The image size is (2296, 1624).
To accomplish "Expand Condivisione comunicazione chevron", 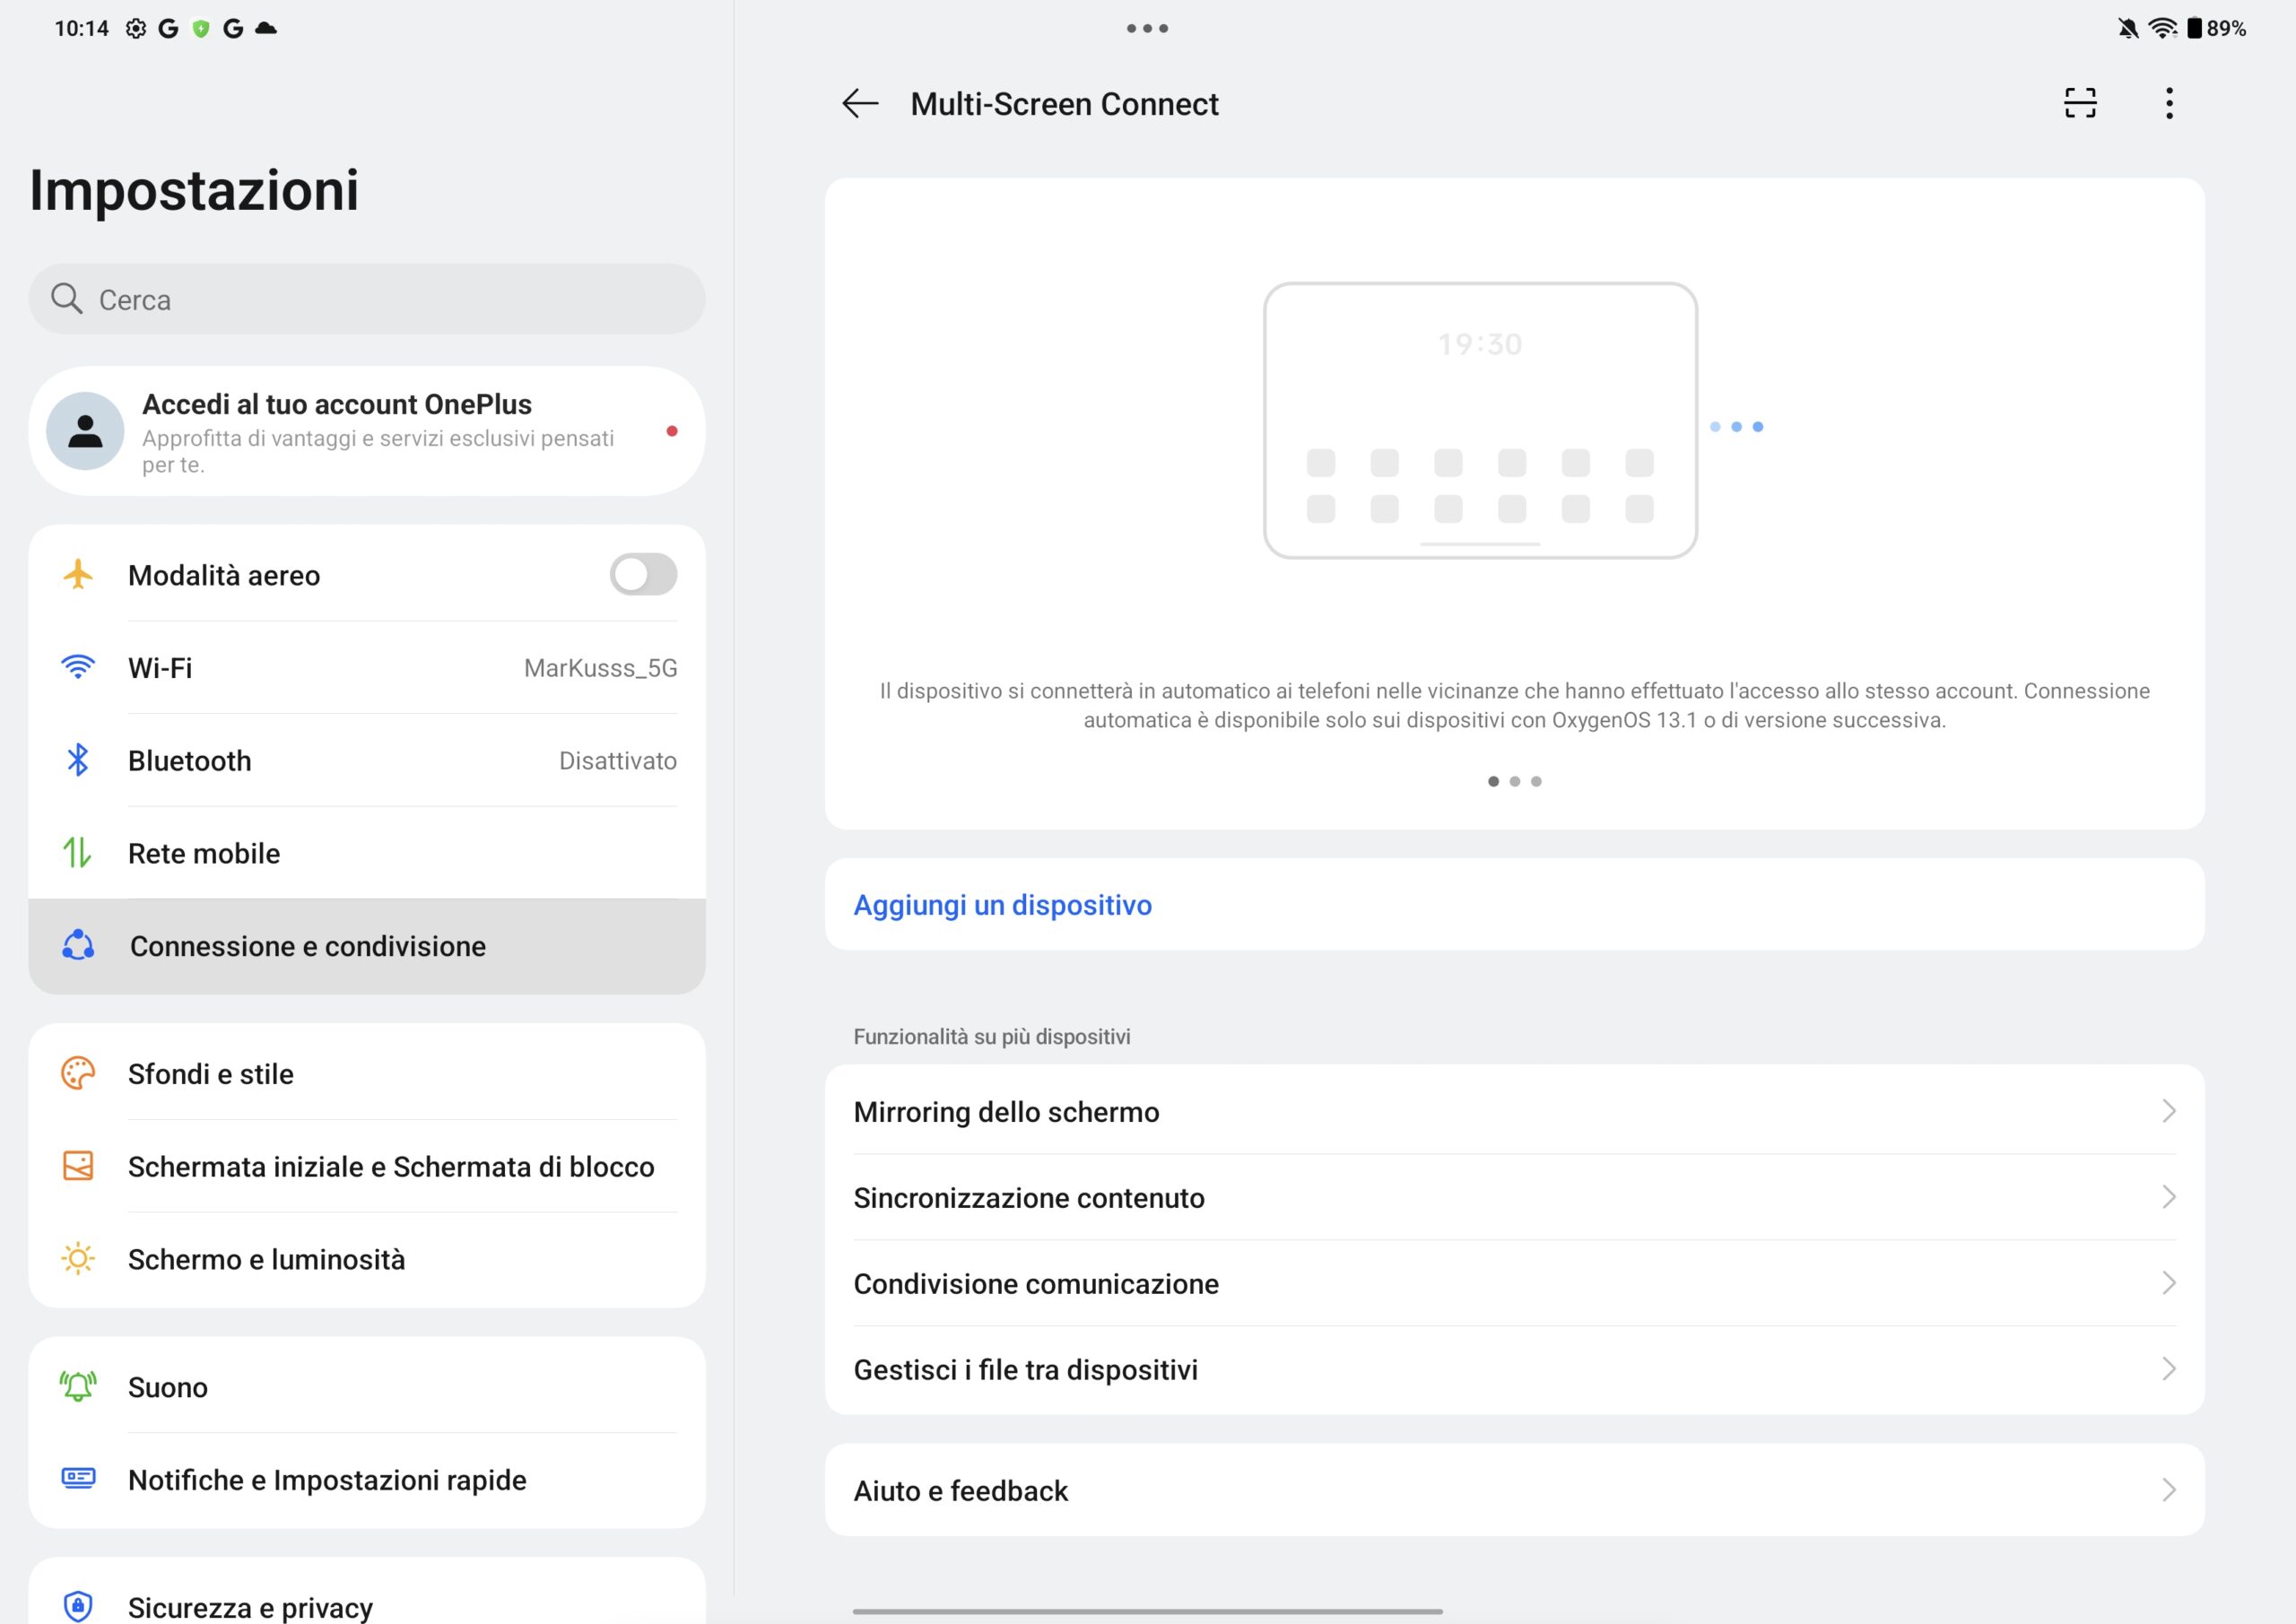I will pos(2168,1283).
